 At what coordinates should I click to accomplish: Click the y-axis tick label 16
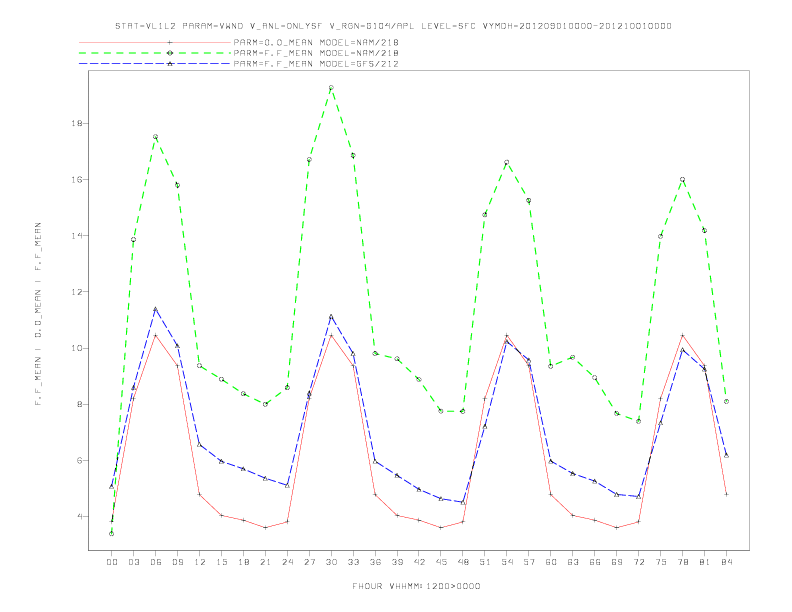click(77, 179)
